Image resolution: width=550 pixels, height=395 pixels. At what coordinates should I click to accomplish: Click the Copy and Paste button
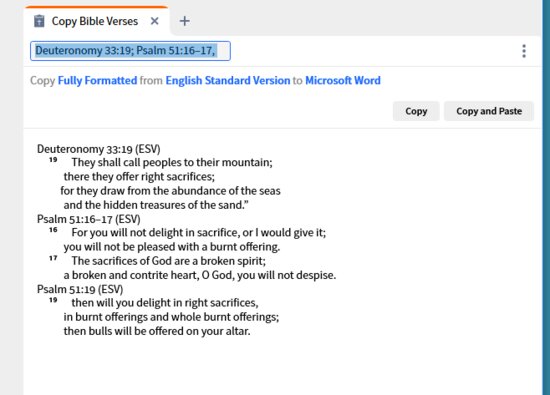(489, 111)
